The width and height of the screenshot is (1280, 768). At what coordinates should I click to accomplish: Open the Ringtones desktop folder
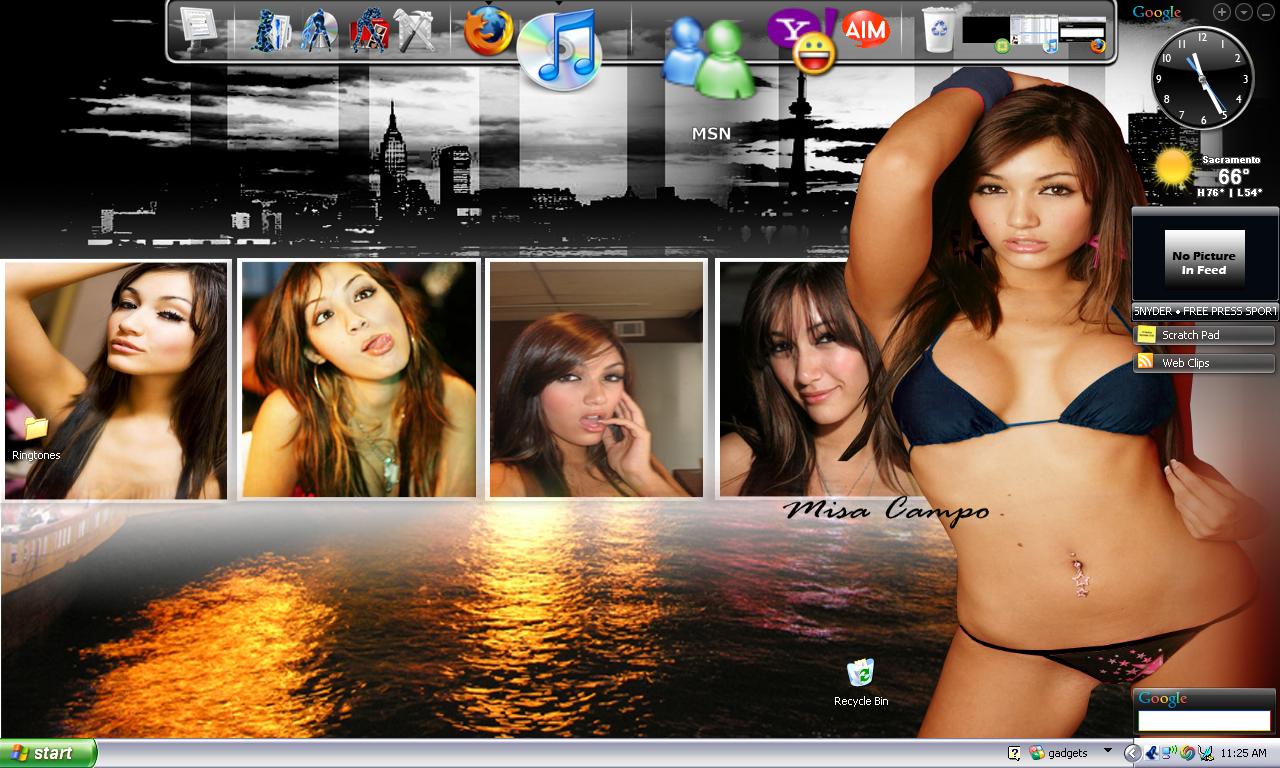[36, 437]
